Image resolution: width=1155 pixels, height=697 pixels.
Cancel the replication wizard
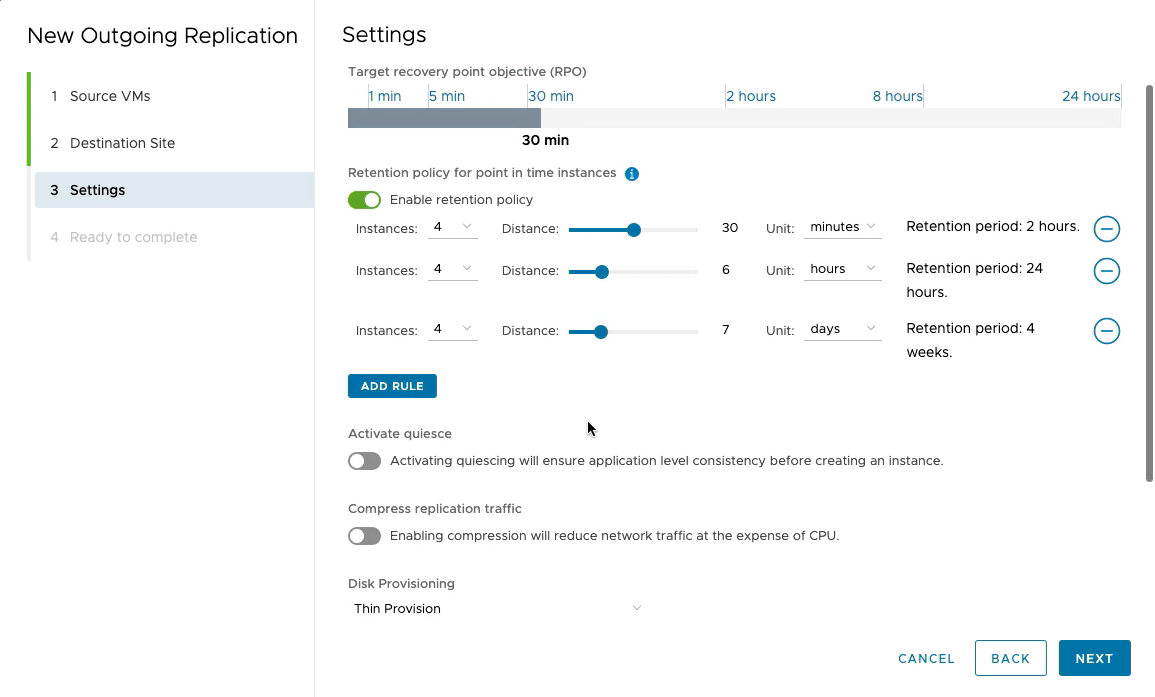pos(926,658)
